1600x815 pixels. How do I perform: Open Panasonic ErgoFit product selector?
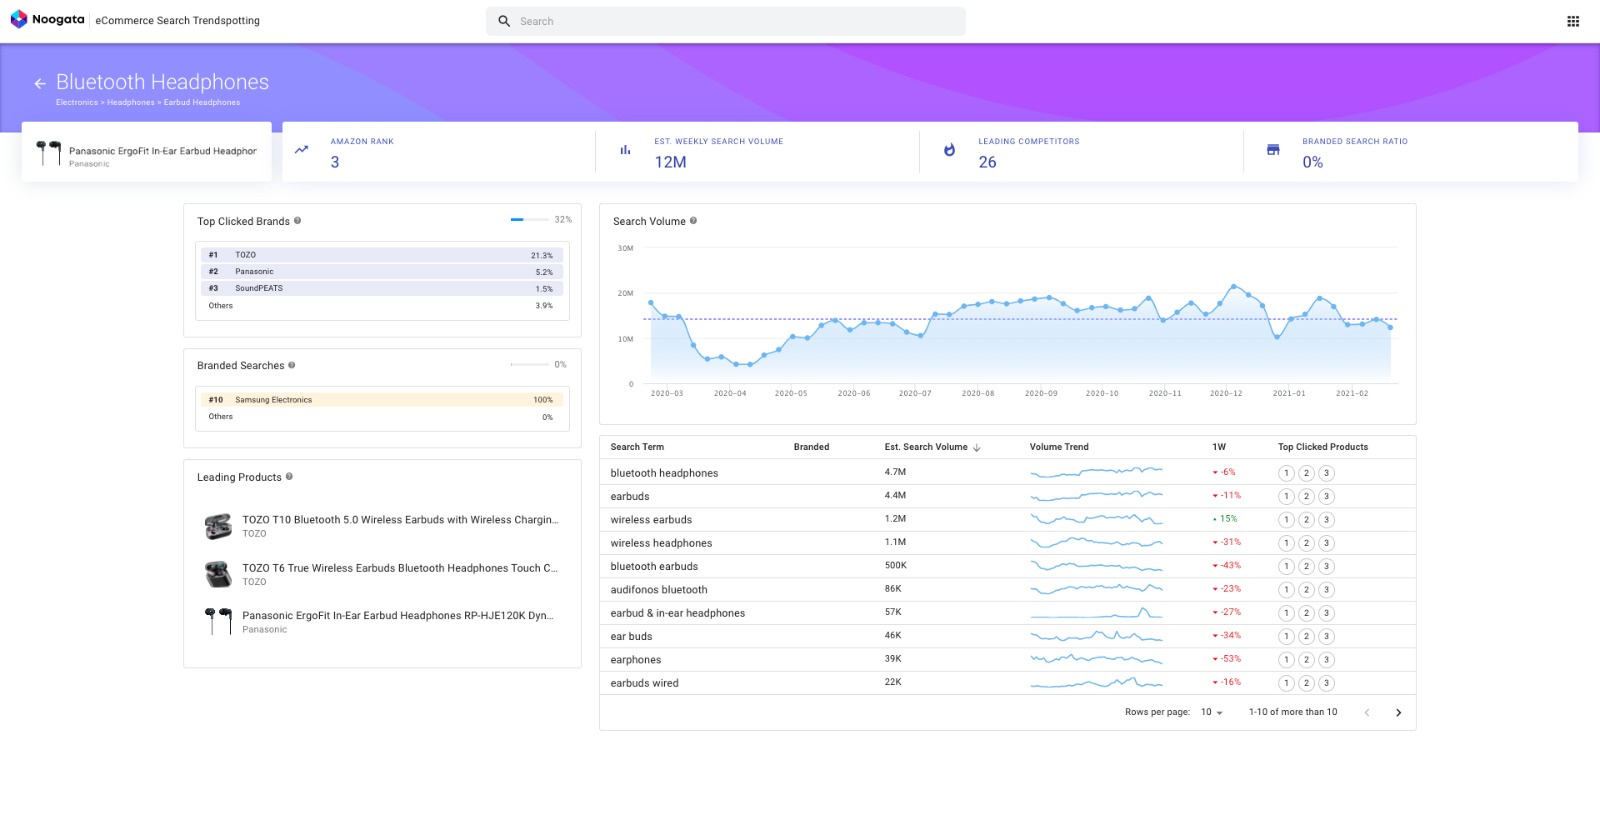coord(147,152)
